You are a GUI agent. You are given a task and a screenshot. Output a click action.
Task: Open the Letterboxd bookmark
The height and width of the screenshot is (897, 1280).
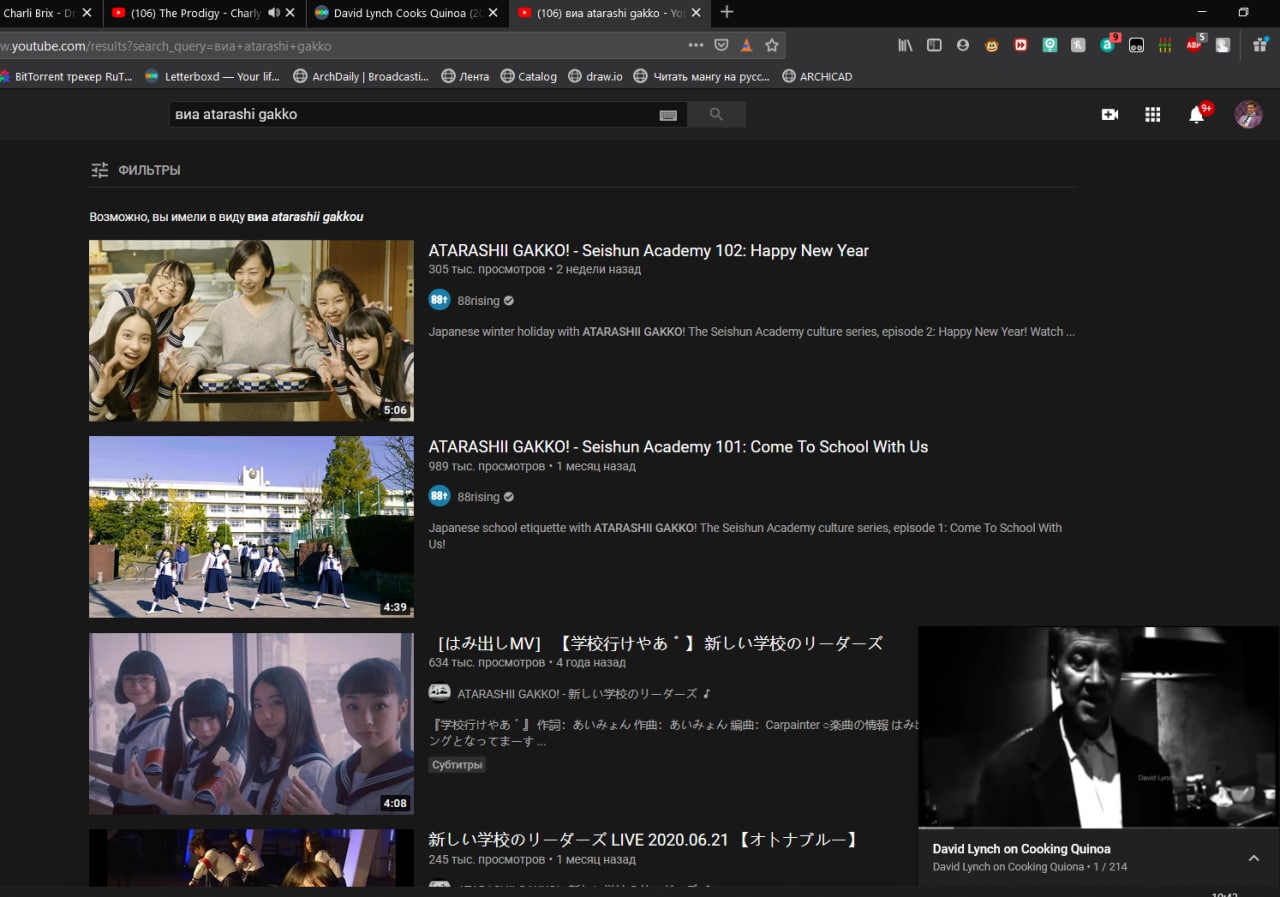tap(213, 77)
